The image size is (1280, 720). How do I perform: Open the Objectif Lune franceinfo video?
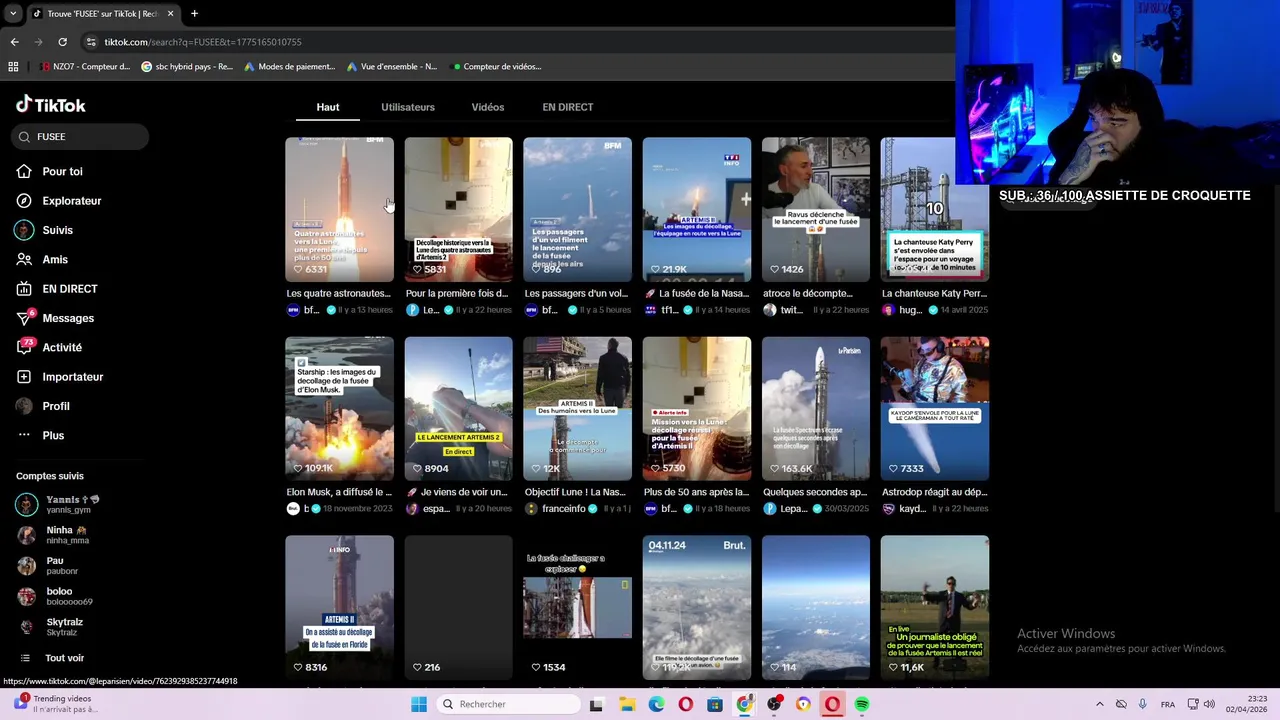(577, 408)
